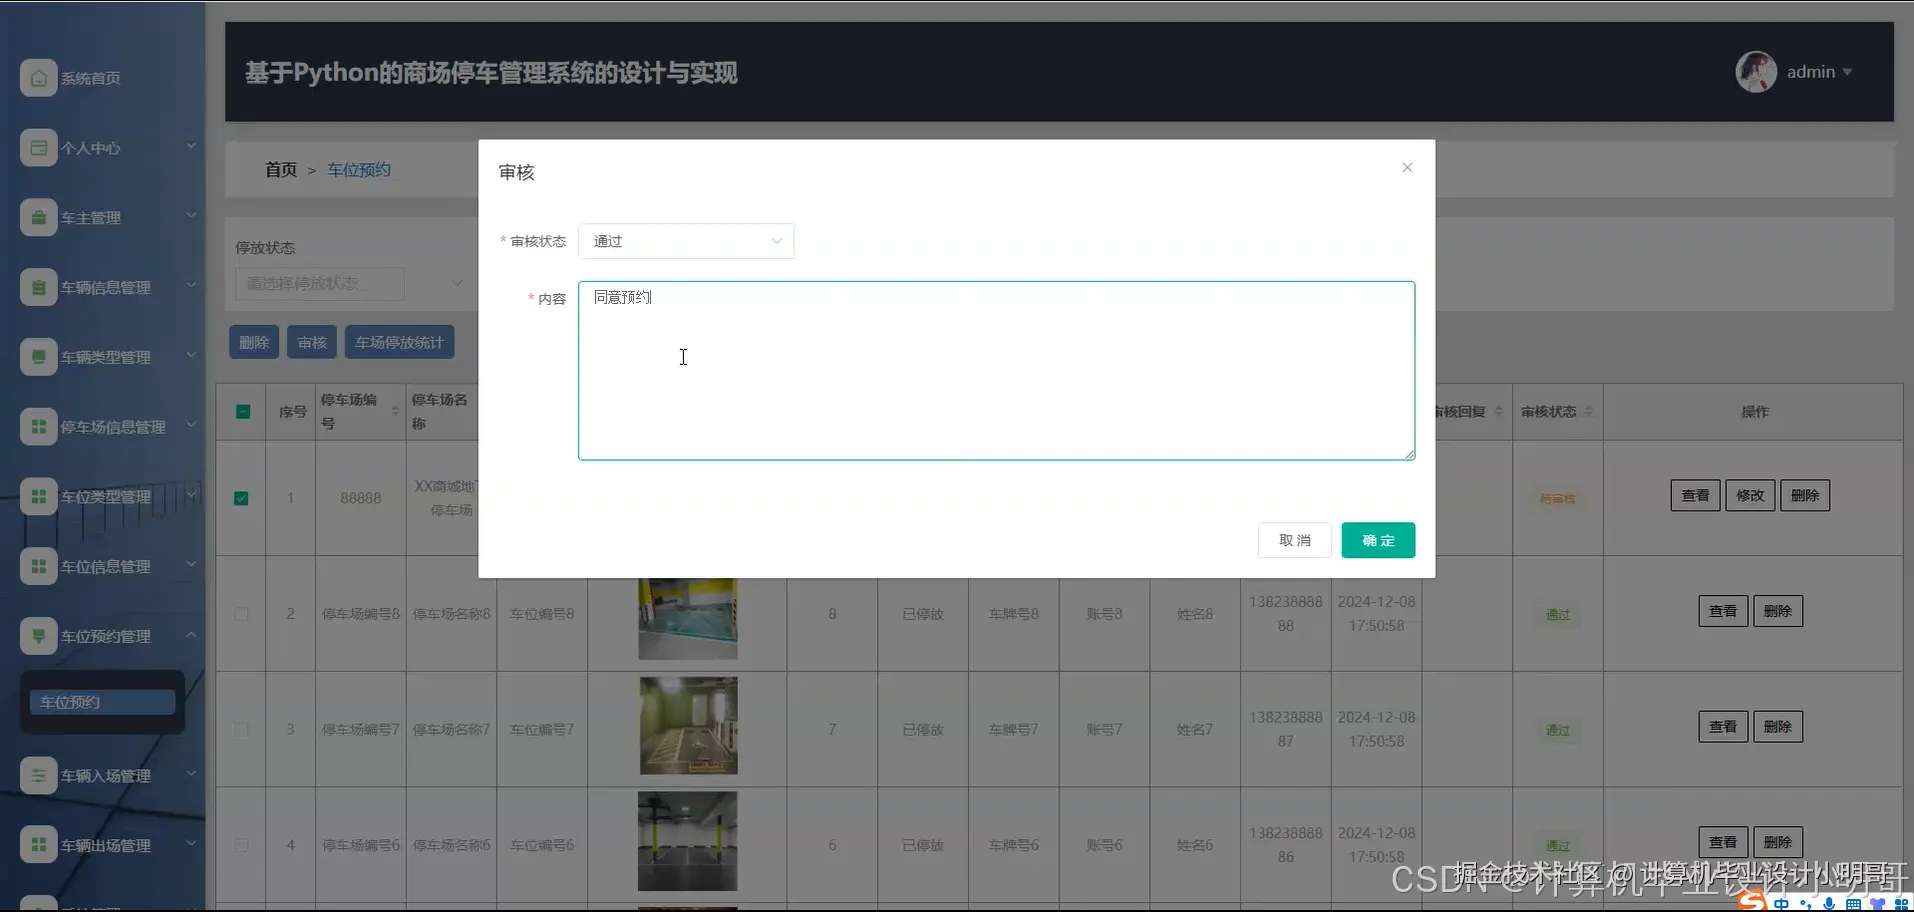Click the 个人中心 sidebar icon
The width and height of the screenshot is (1914, 912).
[x=38, y=148]
